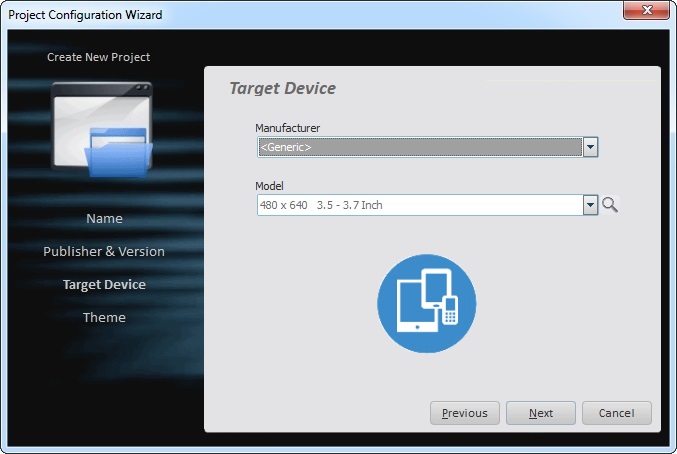Open the Model dropdown arrow
The image size is (677, 454).
tap(590, 205)
